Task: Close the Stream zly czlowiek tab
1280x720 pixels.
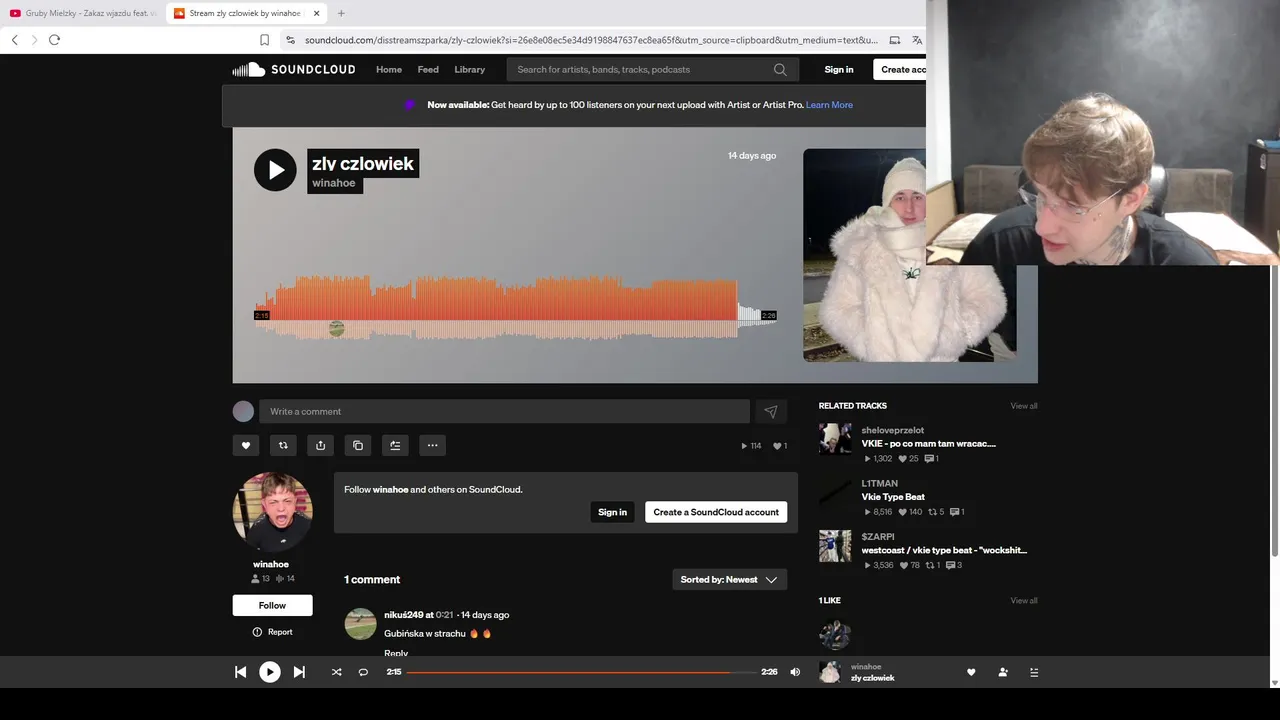Action: (316, 13)
